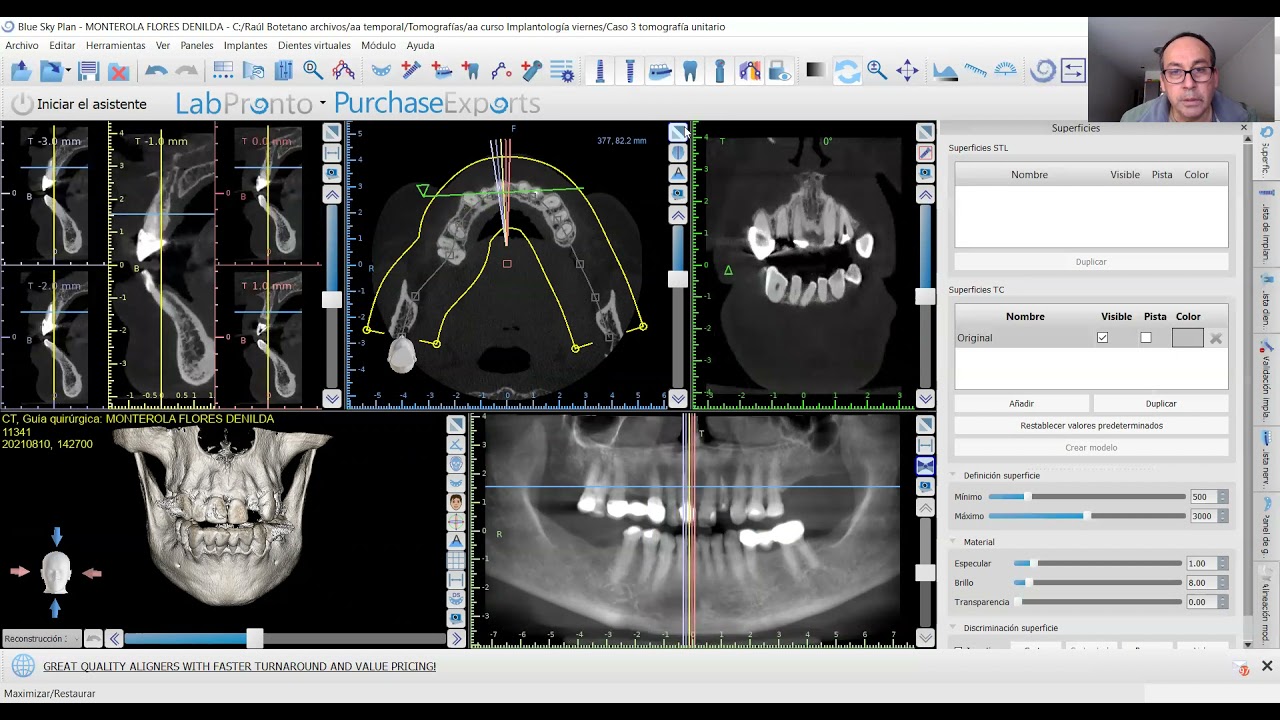Viewport: 1280px width, 720px height.
Task: Click the Especular value input field
Action: 1200,564
